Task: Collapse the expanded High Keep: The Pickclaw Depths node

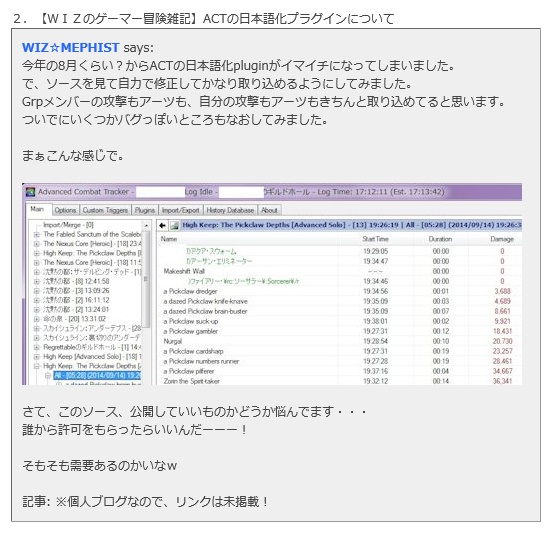Action: pos(36,366)
